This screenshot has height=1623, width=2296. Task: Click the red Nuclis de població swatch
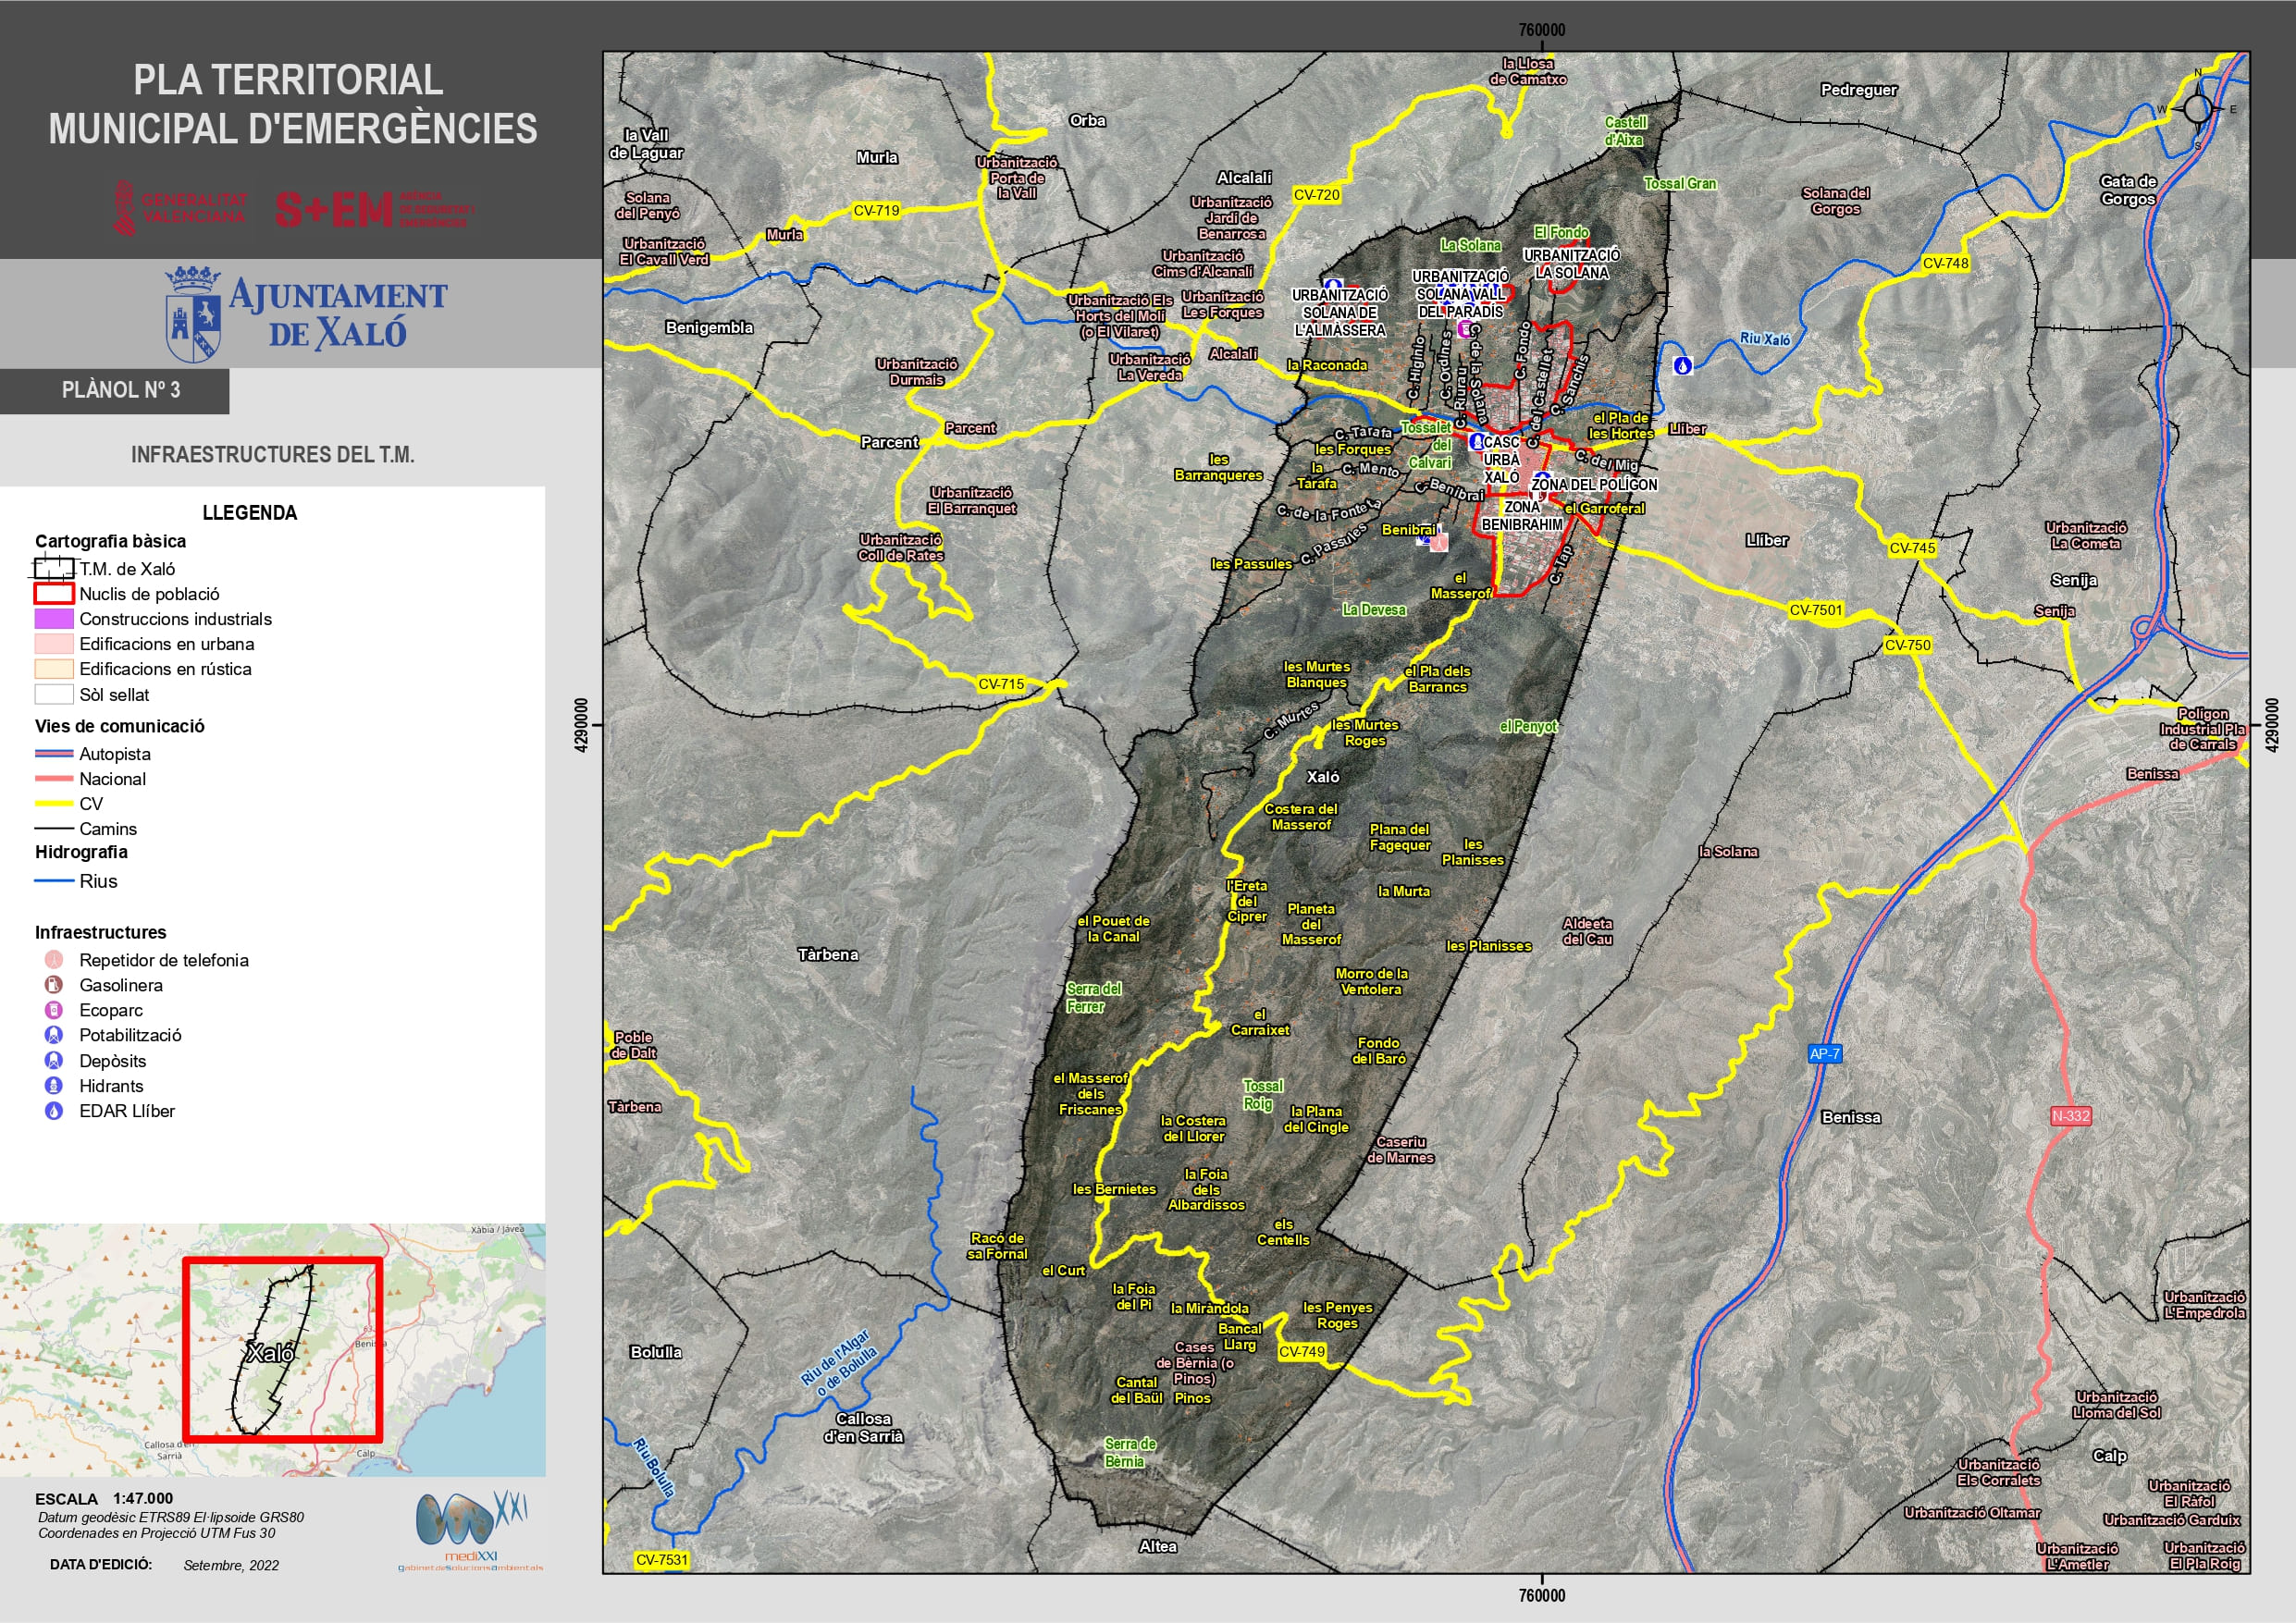[54, 594]
